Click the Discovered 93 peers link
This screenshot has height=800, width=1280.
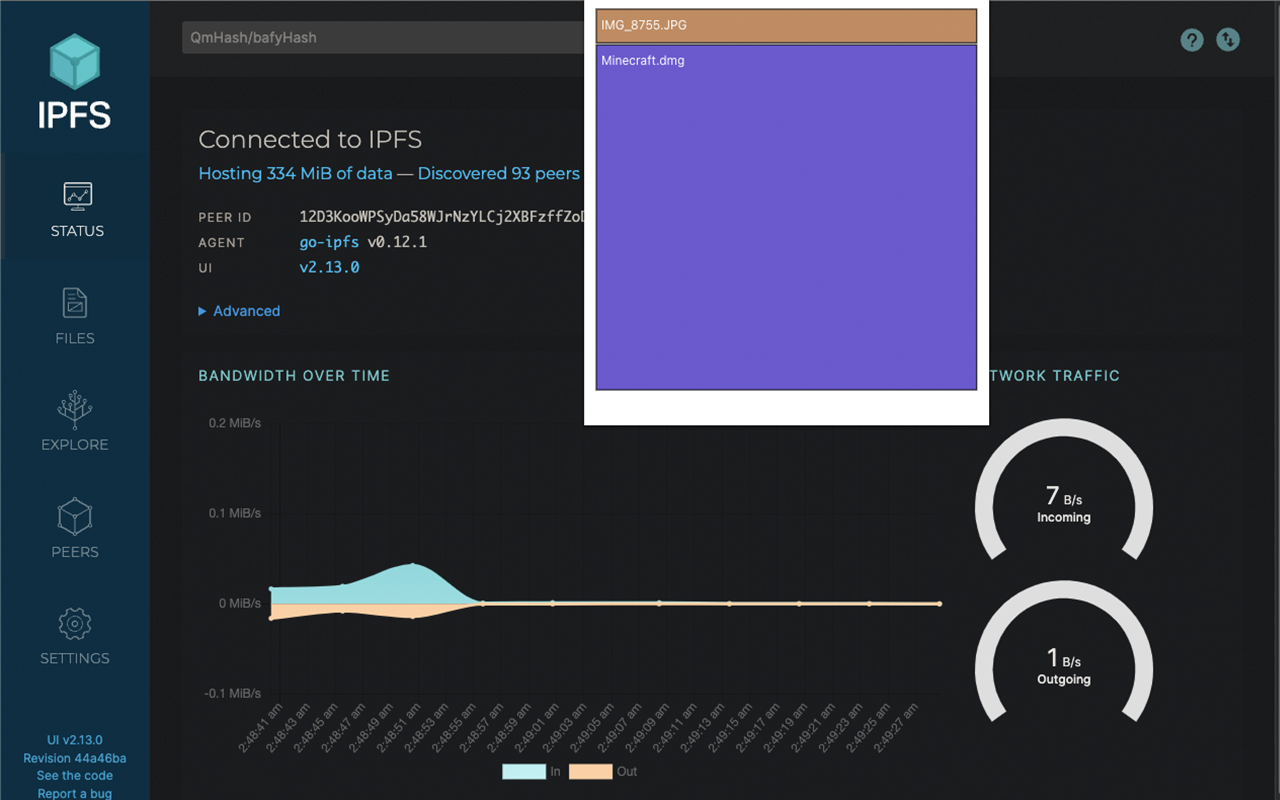pyautogui.click(x=498, y=173)
